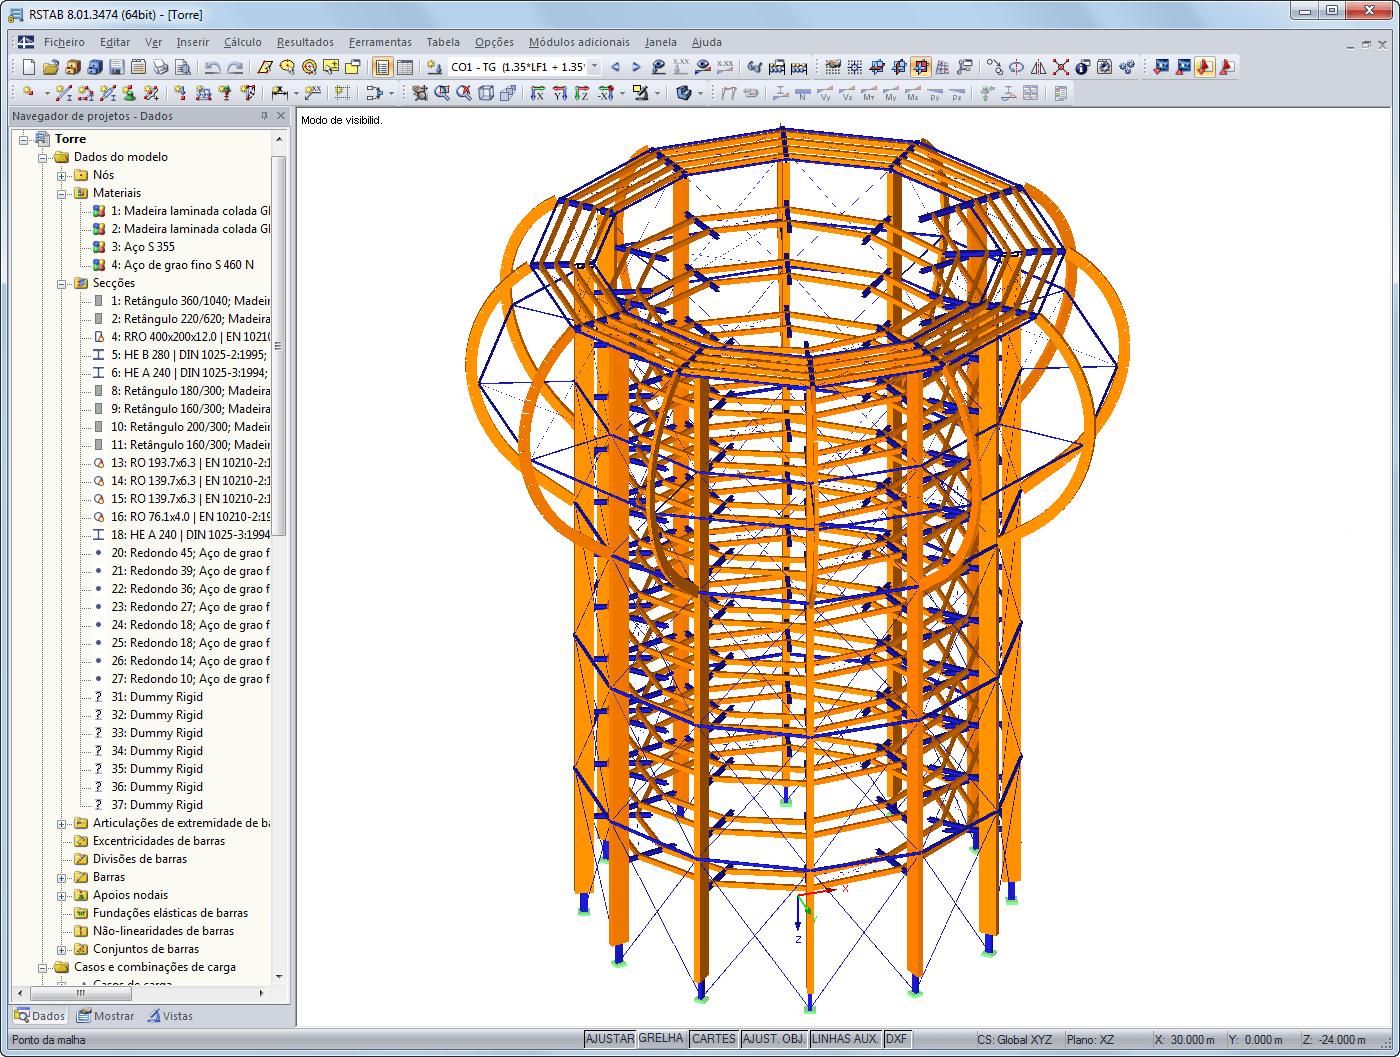Screen dimensions: 1400x1057
Task: Open the Ferramentas menu
Action: 380,42
